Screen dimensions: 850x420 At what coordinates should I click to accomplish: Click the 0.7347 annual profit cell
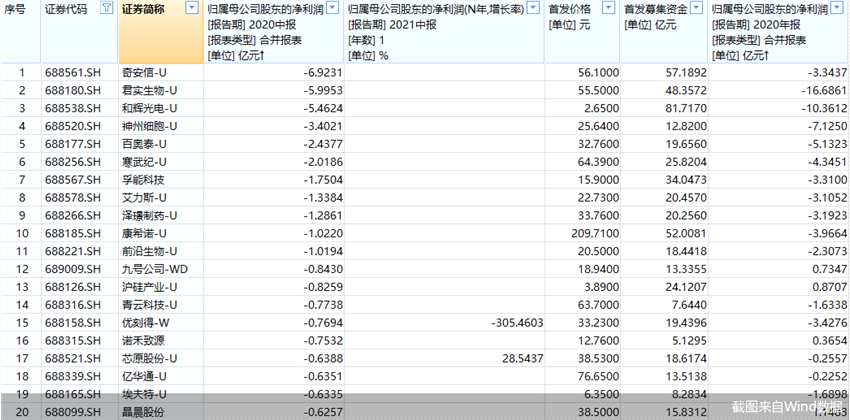[x=829, y=269]
